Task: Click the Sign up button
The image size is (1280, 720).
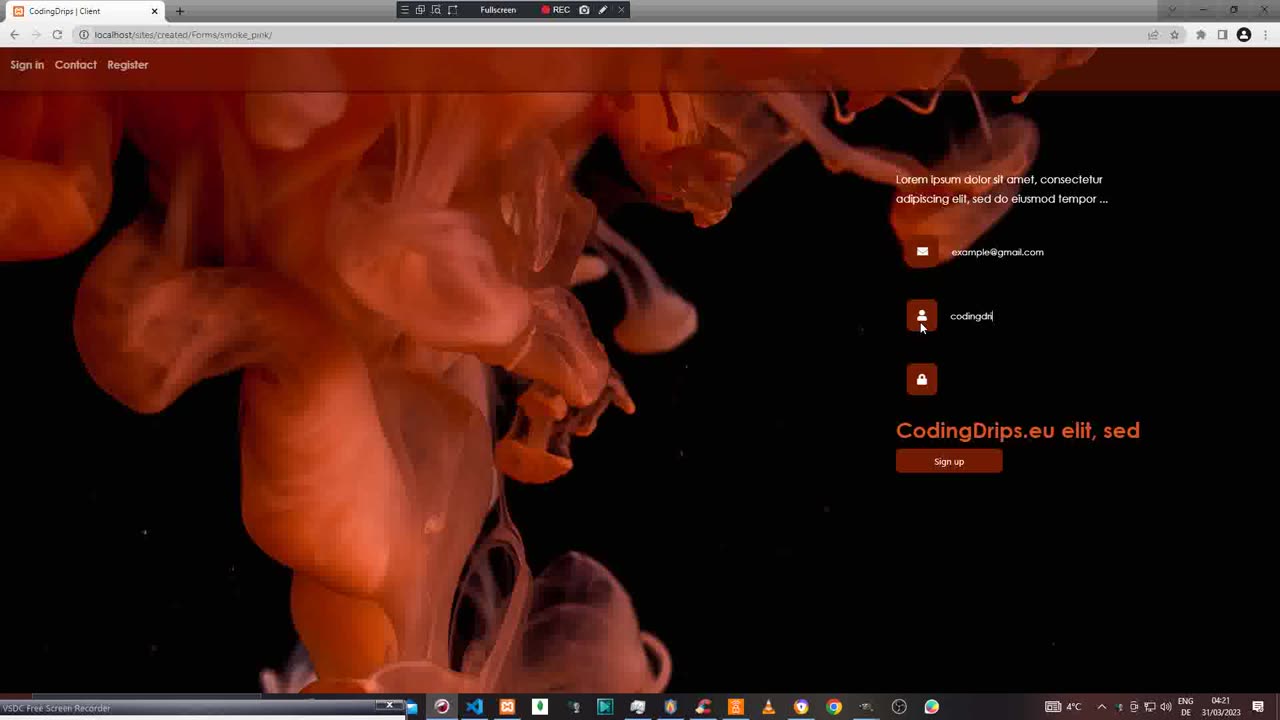Action: [x=949, y=461]
